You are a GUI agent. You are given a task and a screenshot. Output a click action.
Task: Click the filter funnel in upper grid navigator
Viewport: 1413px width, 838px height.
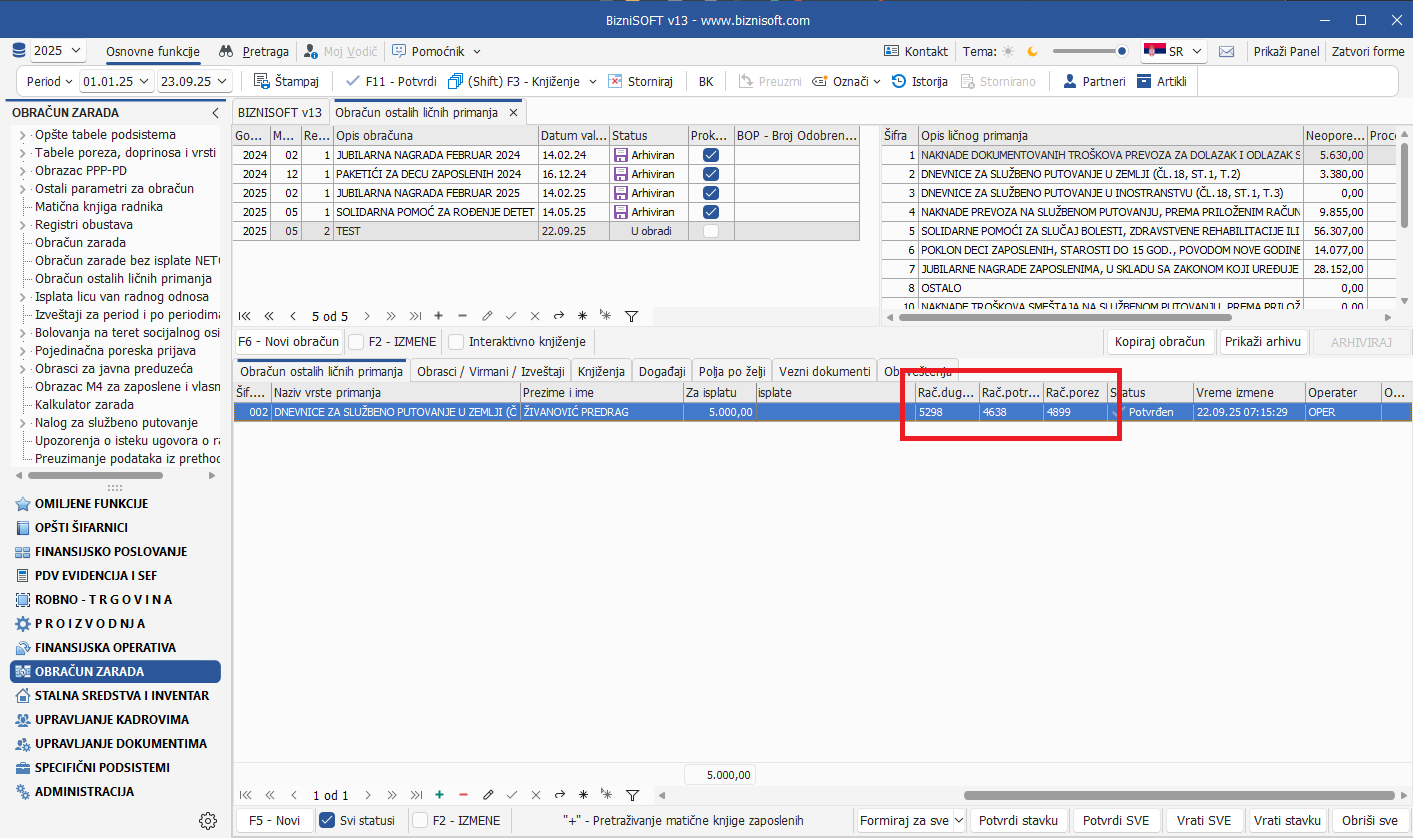[x=631, y=316]
